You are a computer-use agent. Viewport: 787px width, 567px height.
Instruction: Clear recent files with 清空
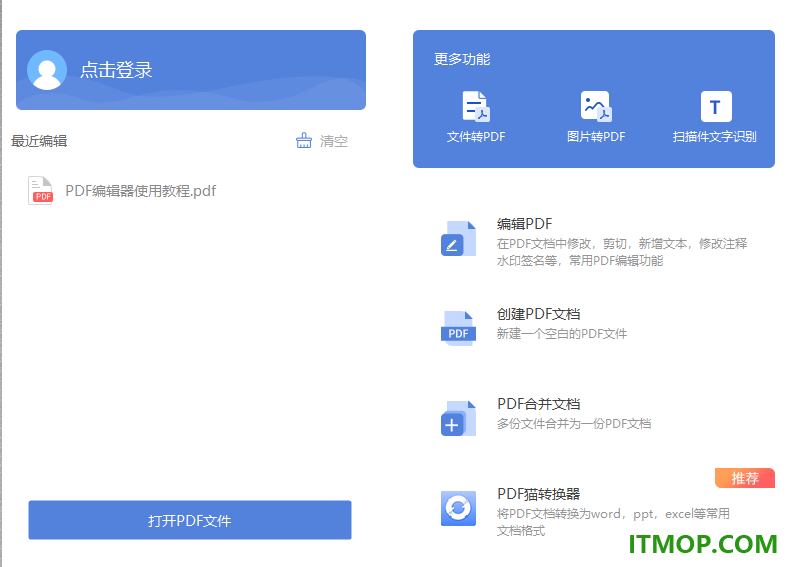tap(334, 141)
